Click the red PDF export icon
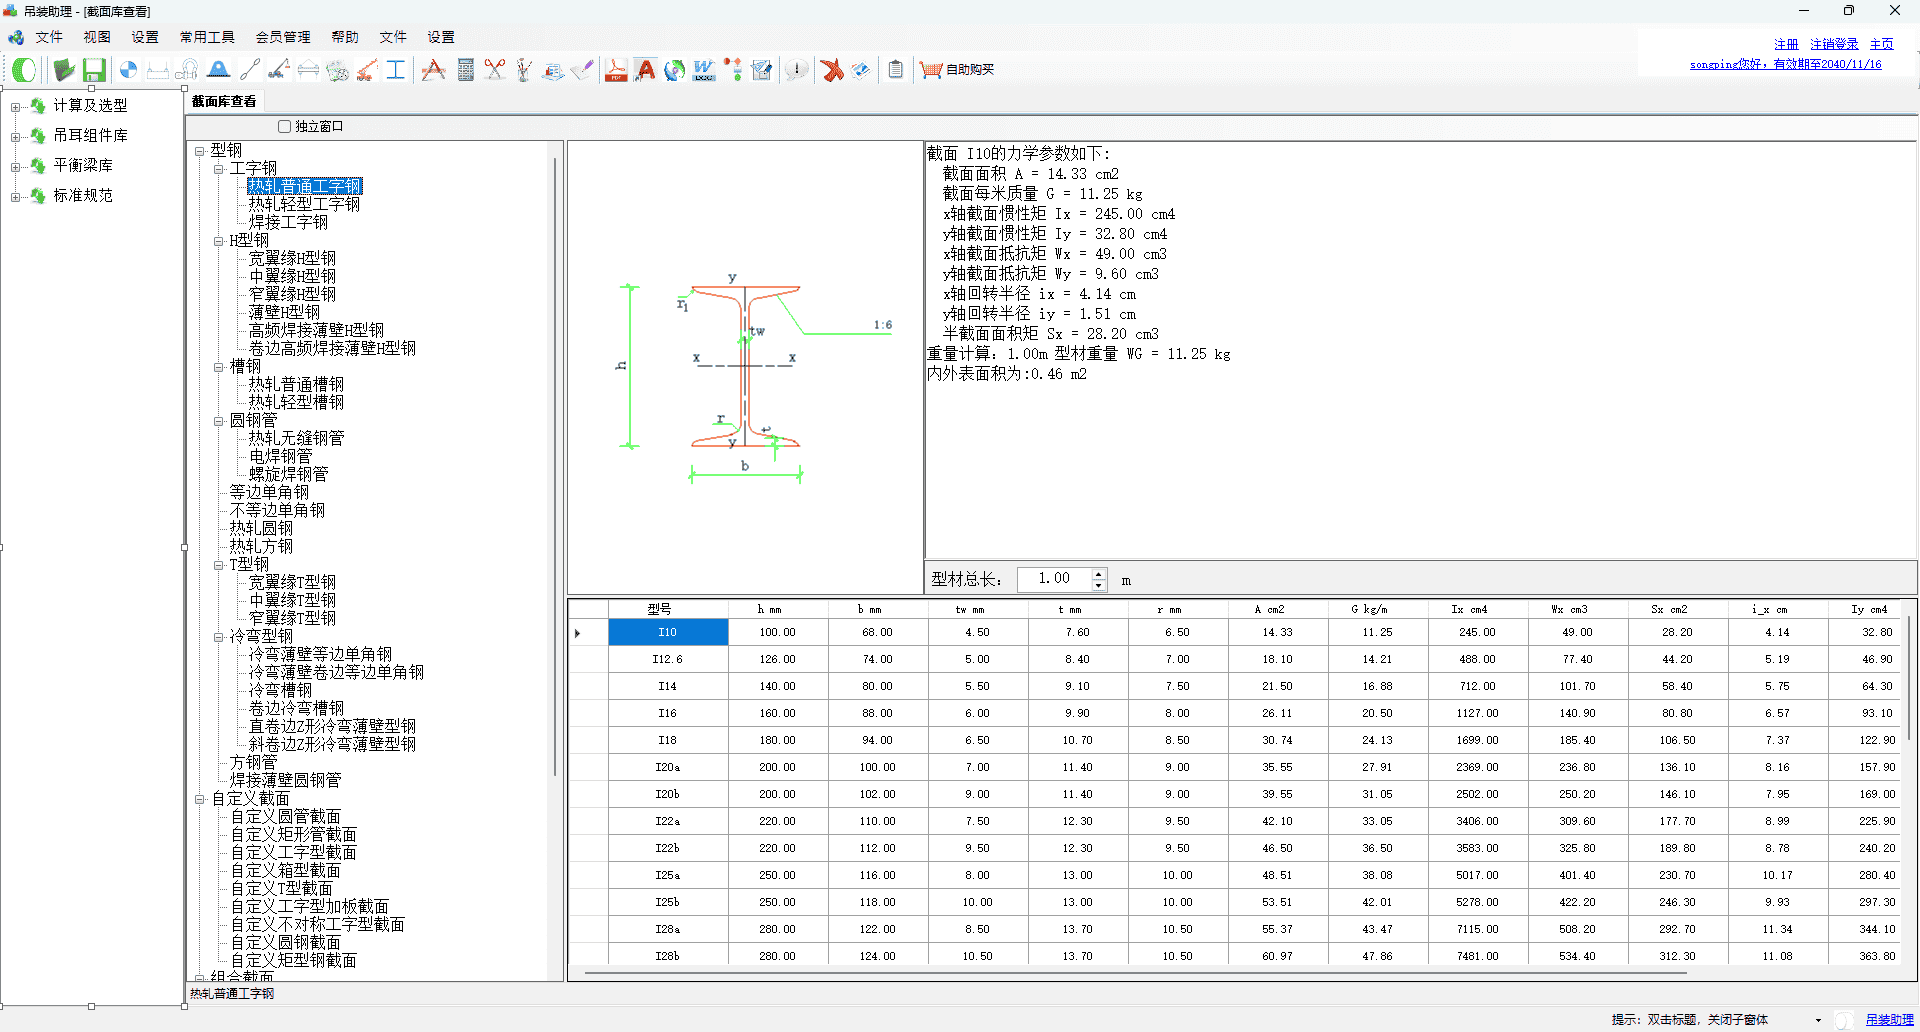 (616, 69)
